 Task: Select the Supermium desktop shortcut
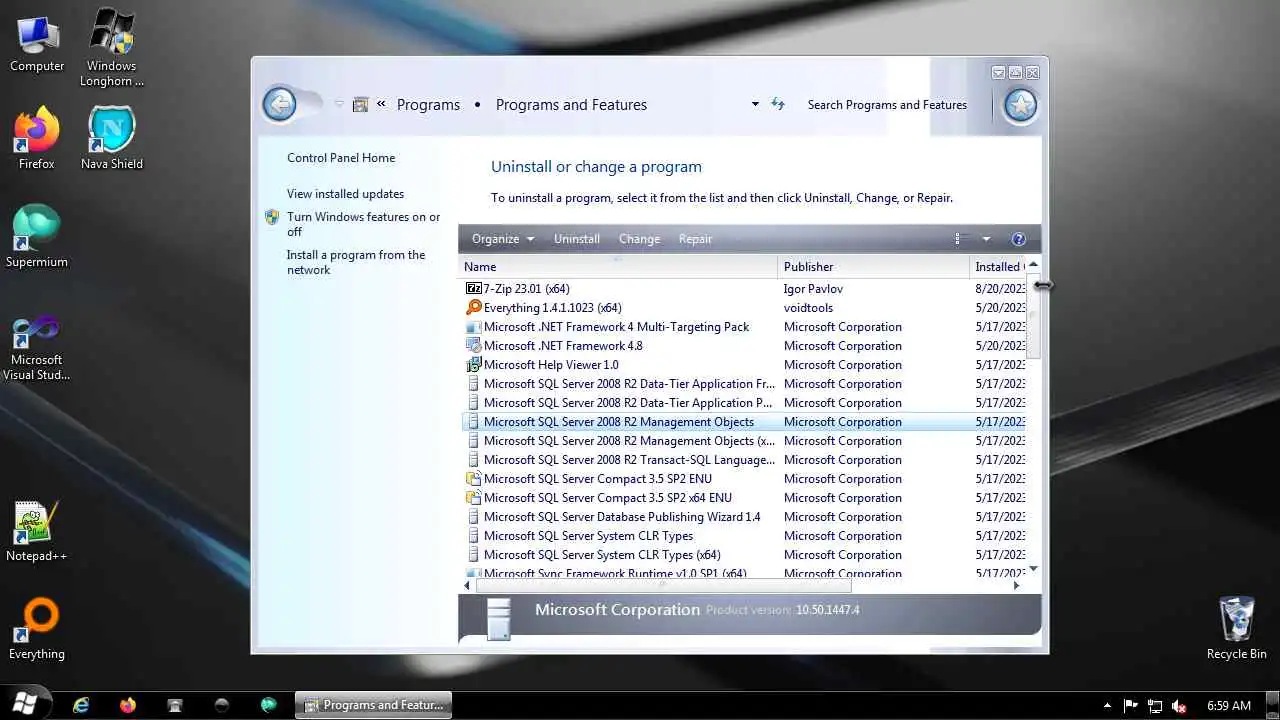point(37,237)
